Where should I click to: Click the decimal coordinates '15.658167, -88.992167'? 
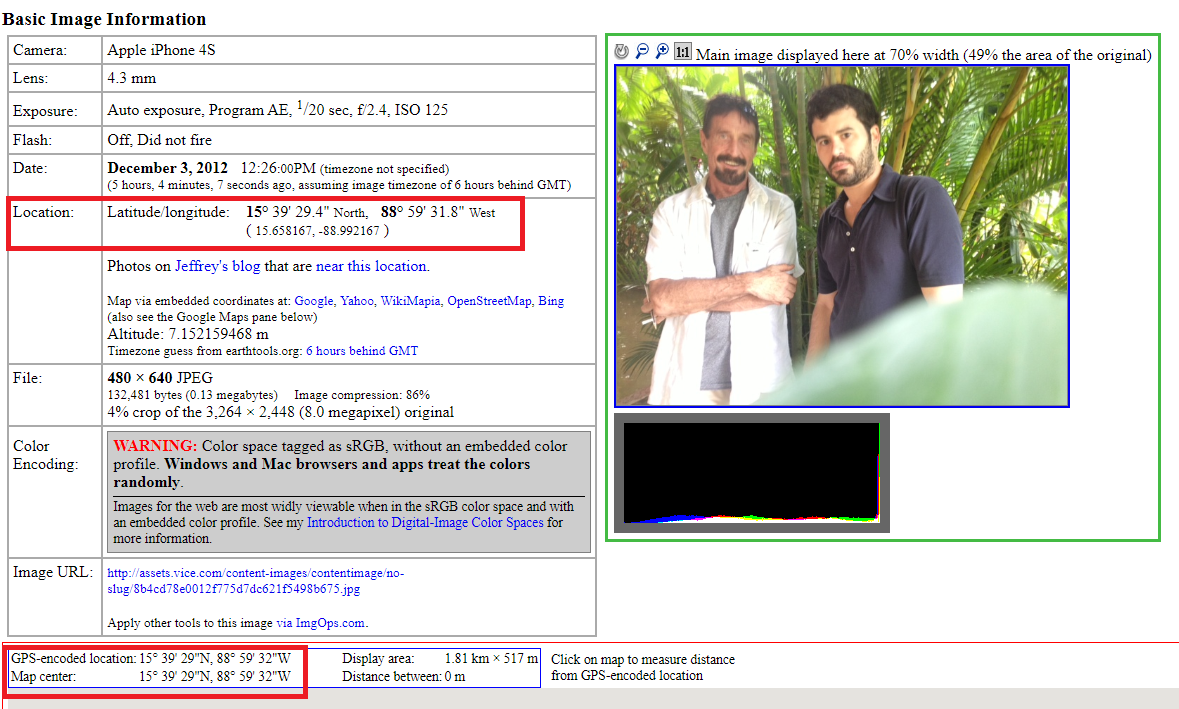tap(317, 231)
